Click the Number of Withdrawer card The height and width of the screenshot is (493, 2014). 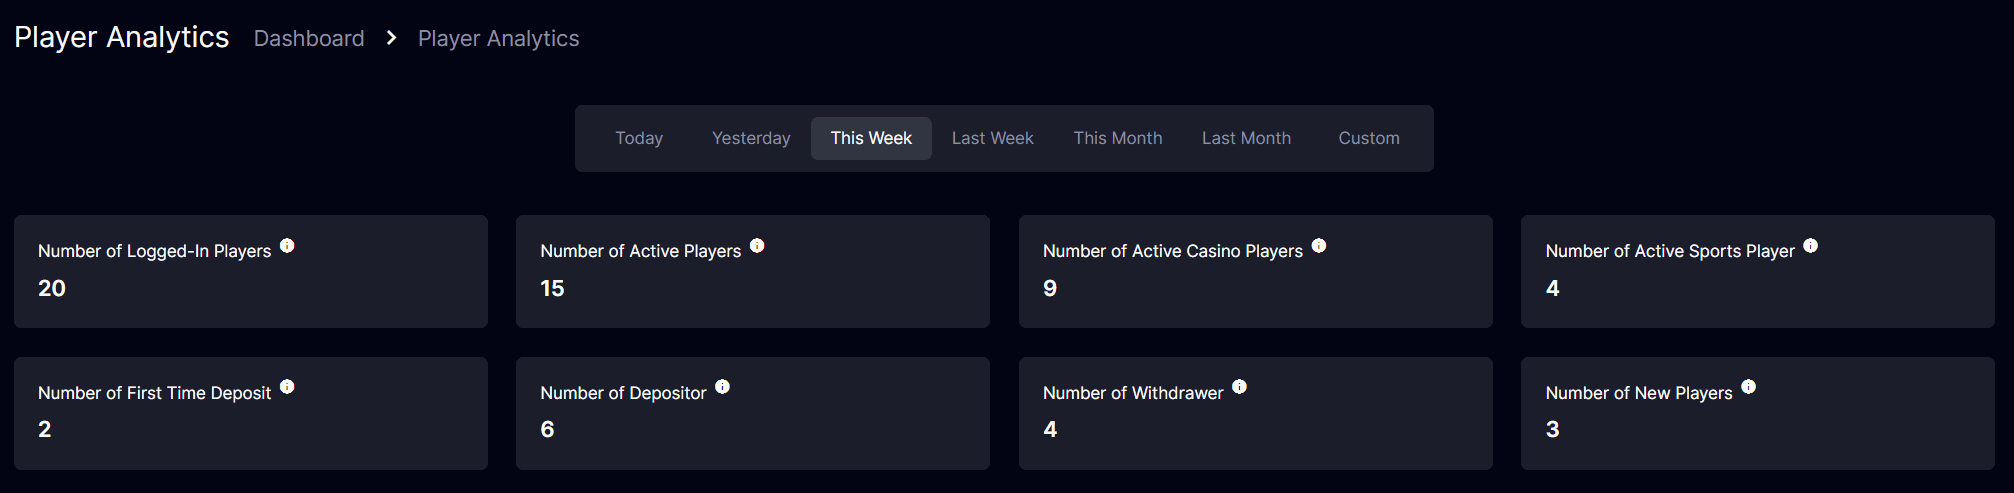pyautogui.click(x=1256, y=413)
